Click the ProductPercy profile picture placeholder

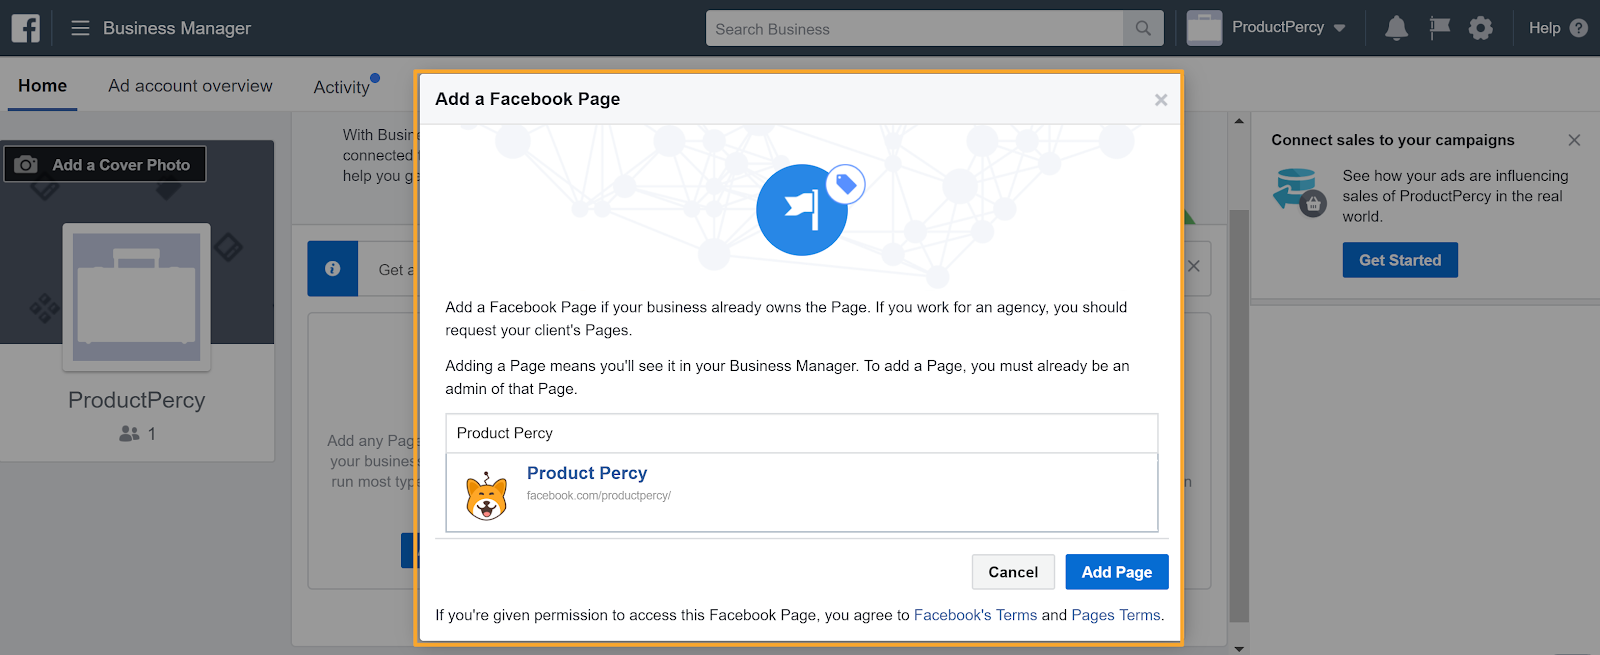point(137,297)
